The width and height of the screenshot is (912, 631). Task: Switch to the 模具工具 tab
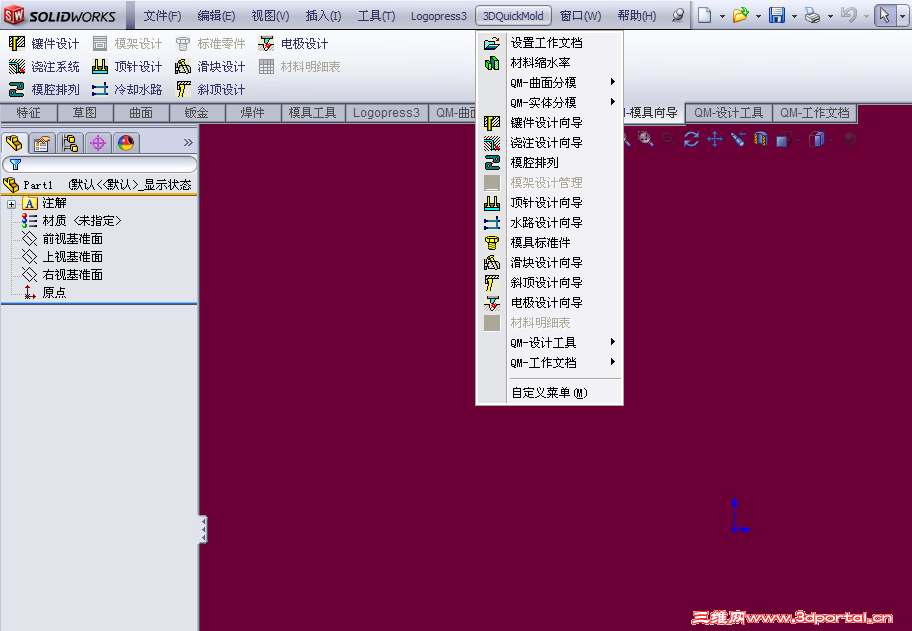313,113
